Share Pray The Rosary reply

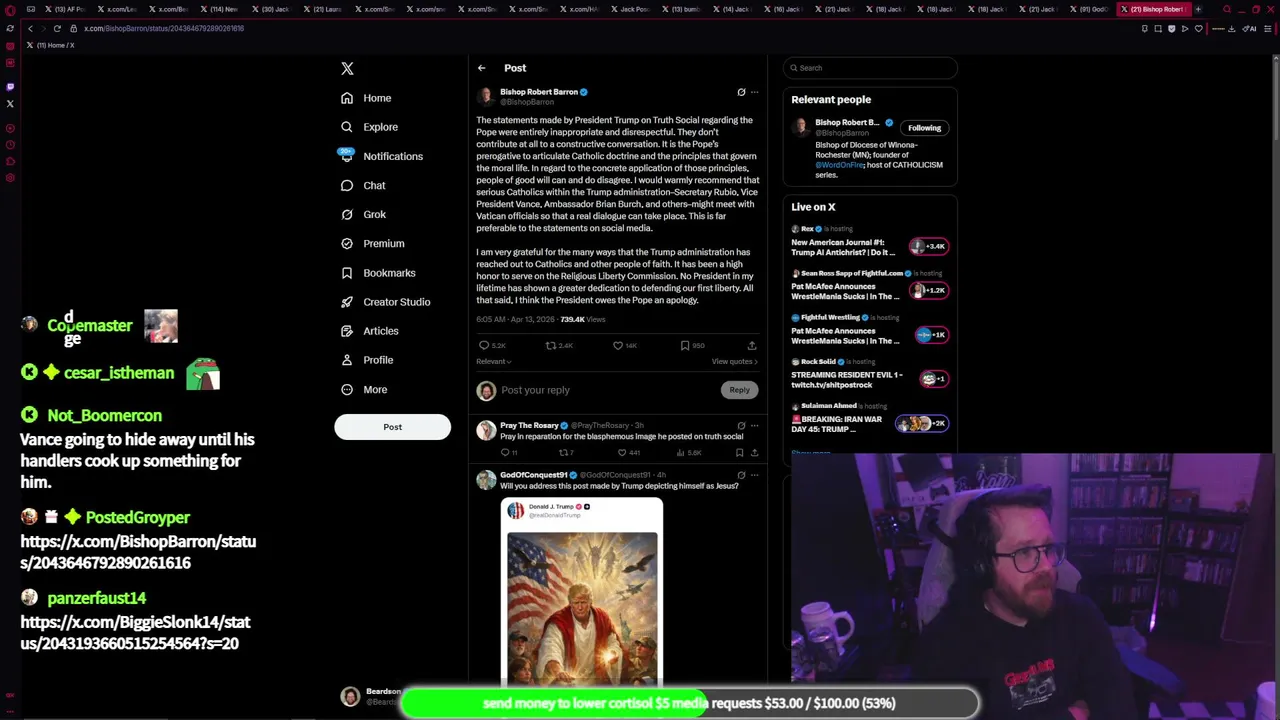(754, 453)
